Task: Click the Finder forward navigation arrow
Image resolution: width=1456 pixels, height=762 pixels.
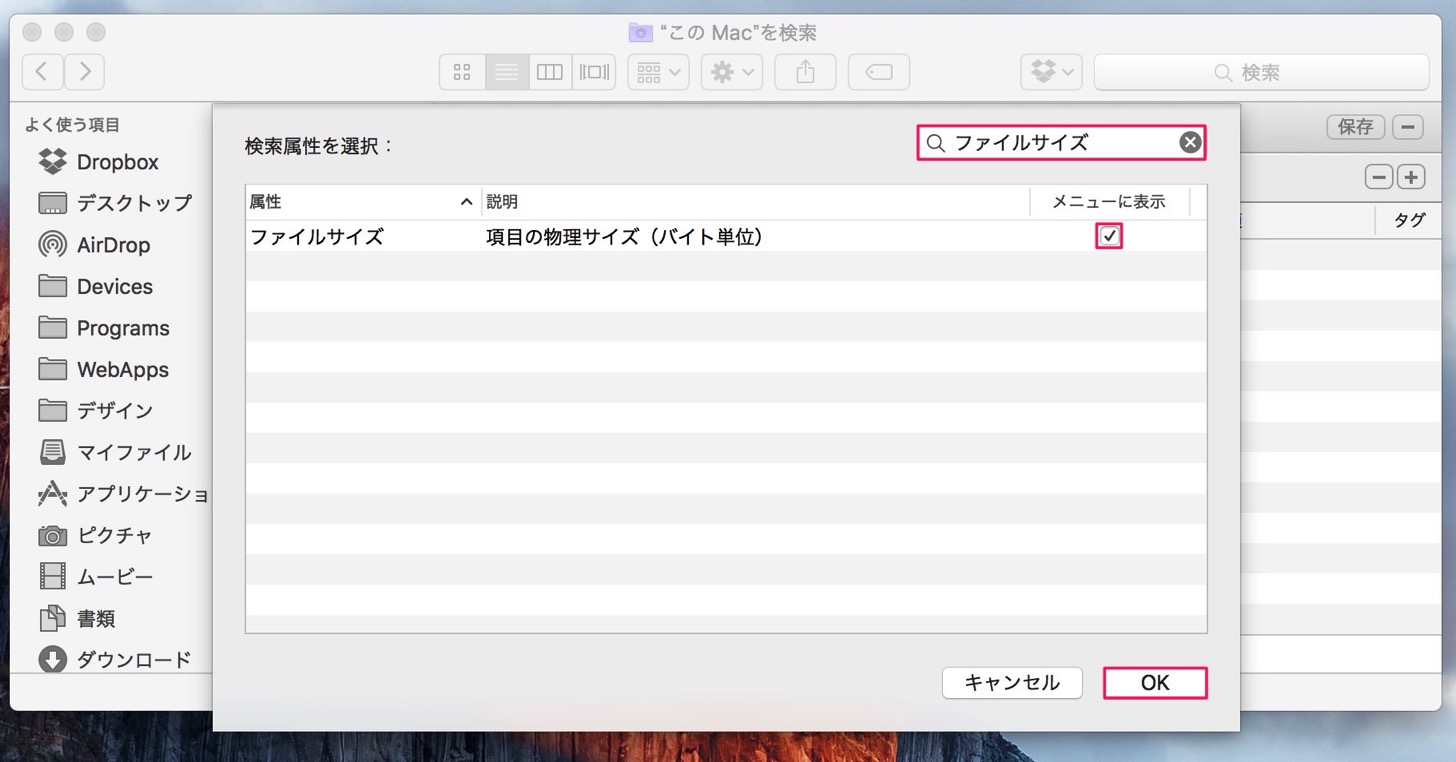Action: 84,72
